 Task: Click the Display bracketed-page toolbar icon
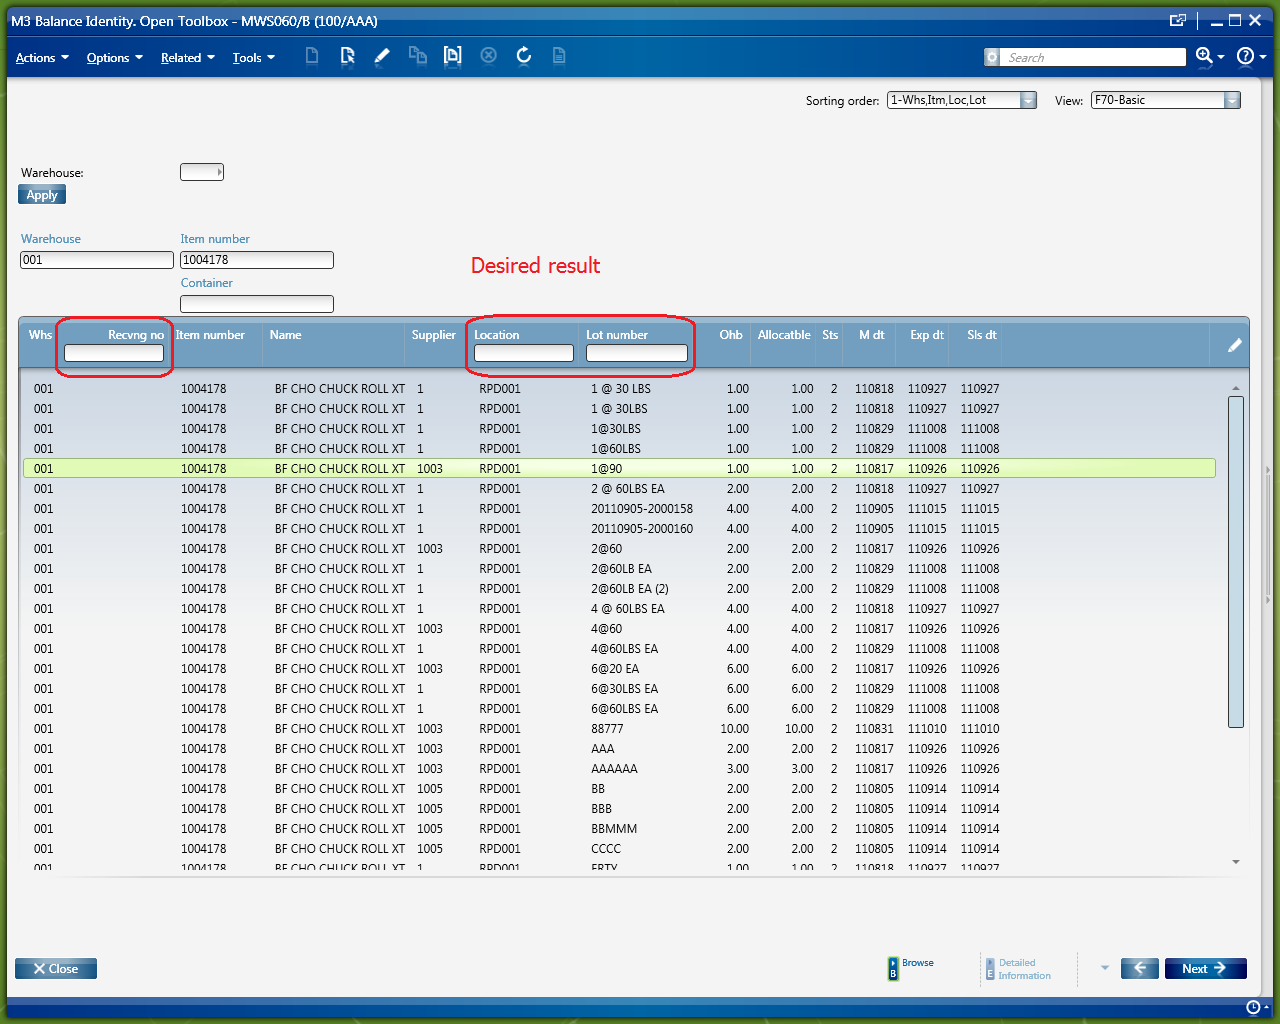(x=453, y=56)
